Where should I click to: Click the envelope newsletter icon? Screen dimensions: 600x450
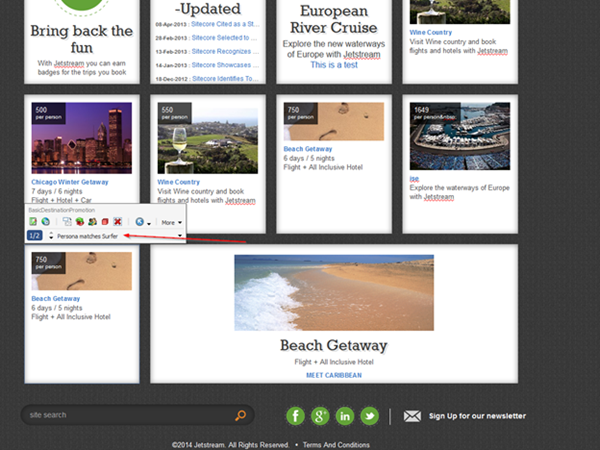[412, 416]
